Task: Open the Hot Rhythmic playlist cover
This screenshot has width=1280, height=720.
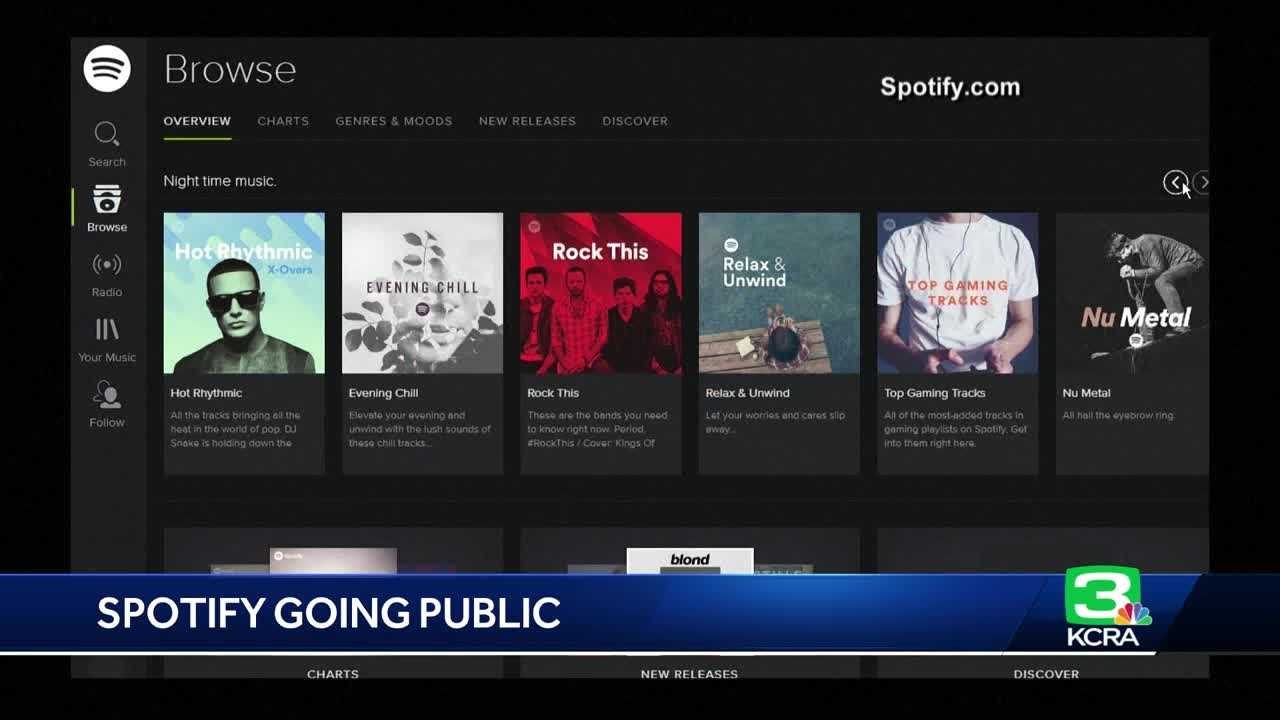Action: (244, 293)
